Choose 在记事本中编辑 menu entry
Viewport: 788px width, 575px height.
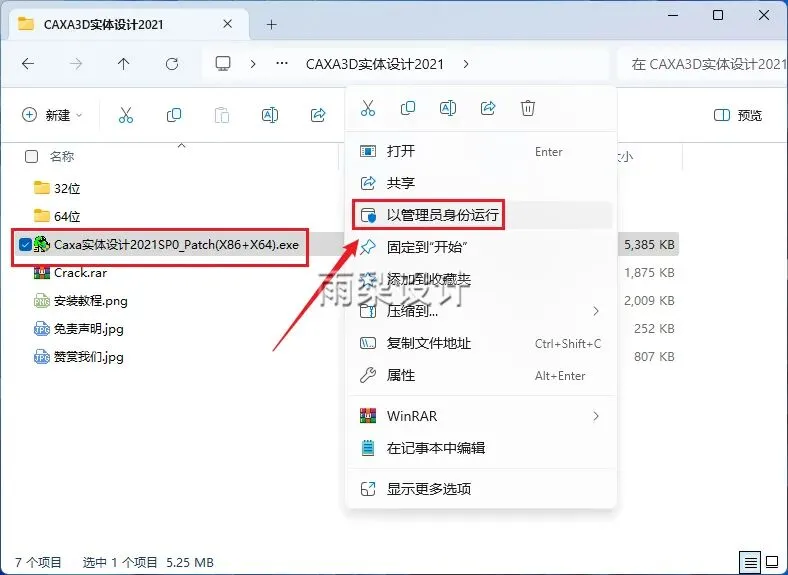481,448
